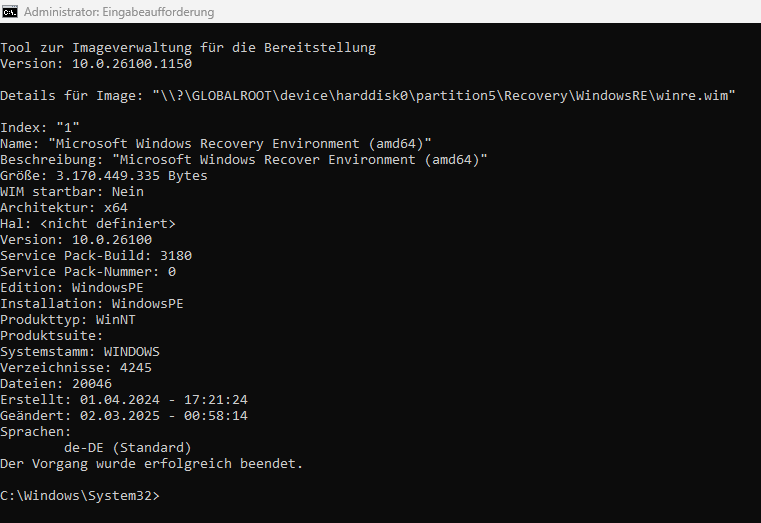Click the Edition: WindowsPE line
The image size is (761, 523).
72,288
